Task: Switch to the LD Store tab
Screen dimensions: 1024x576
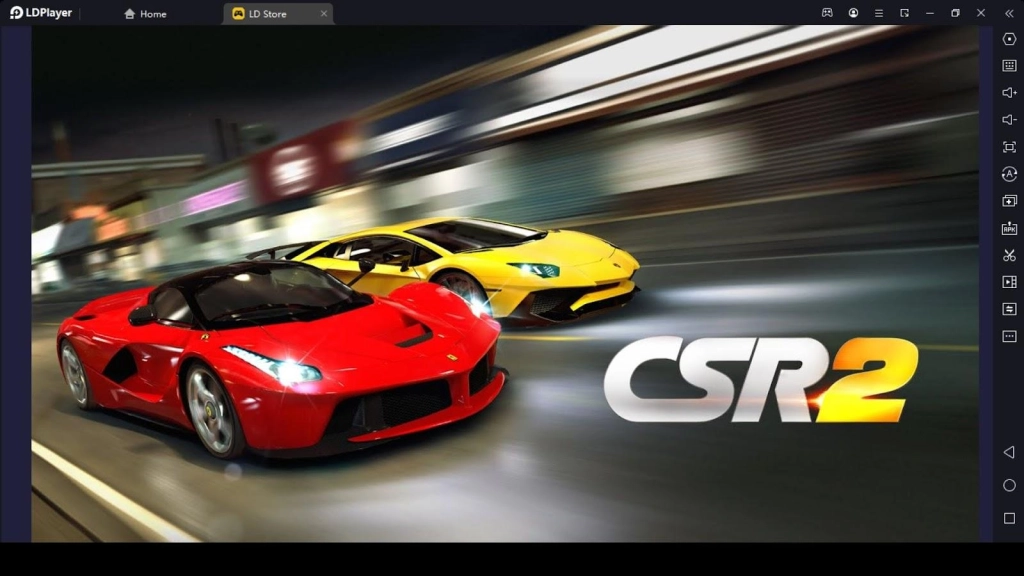Action: [262, 14]
